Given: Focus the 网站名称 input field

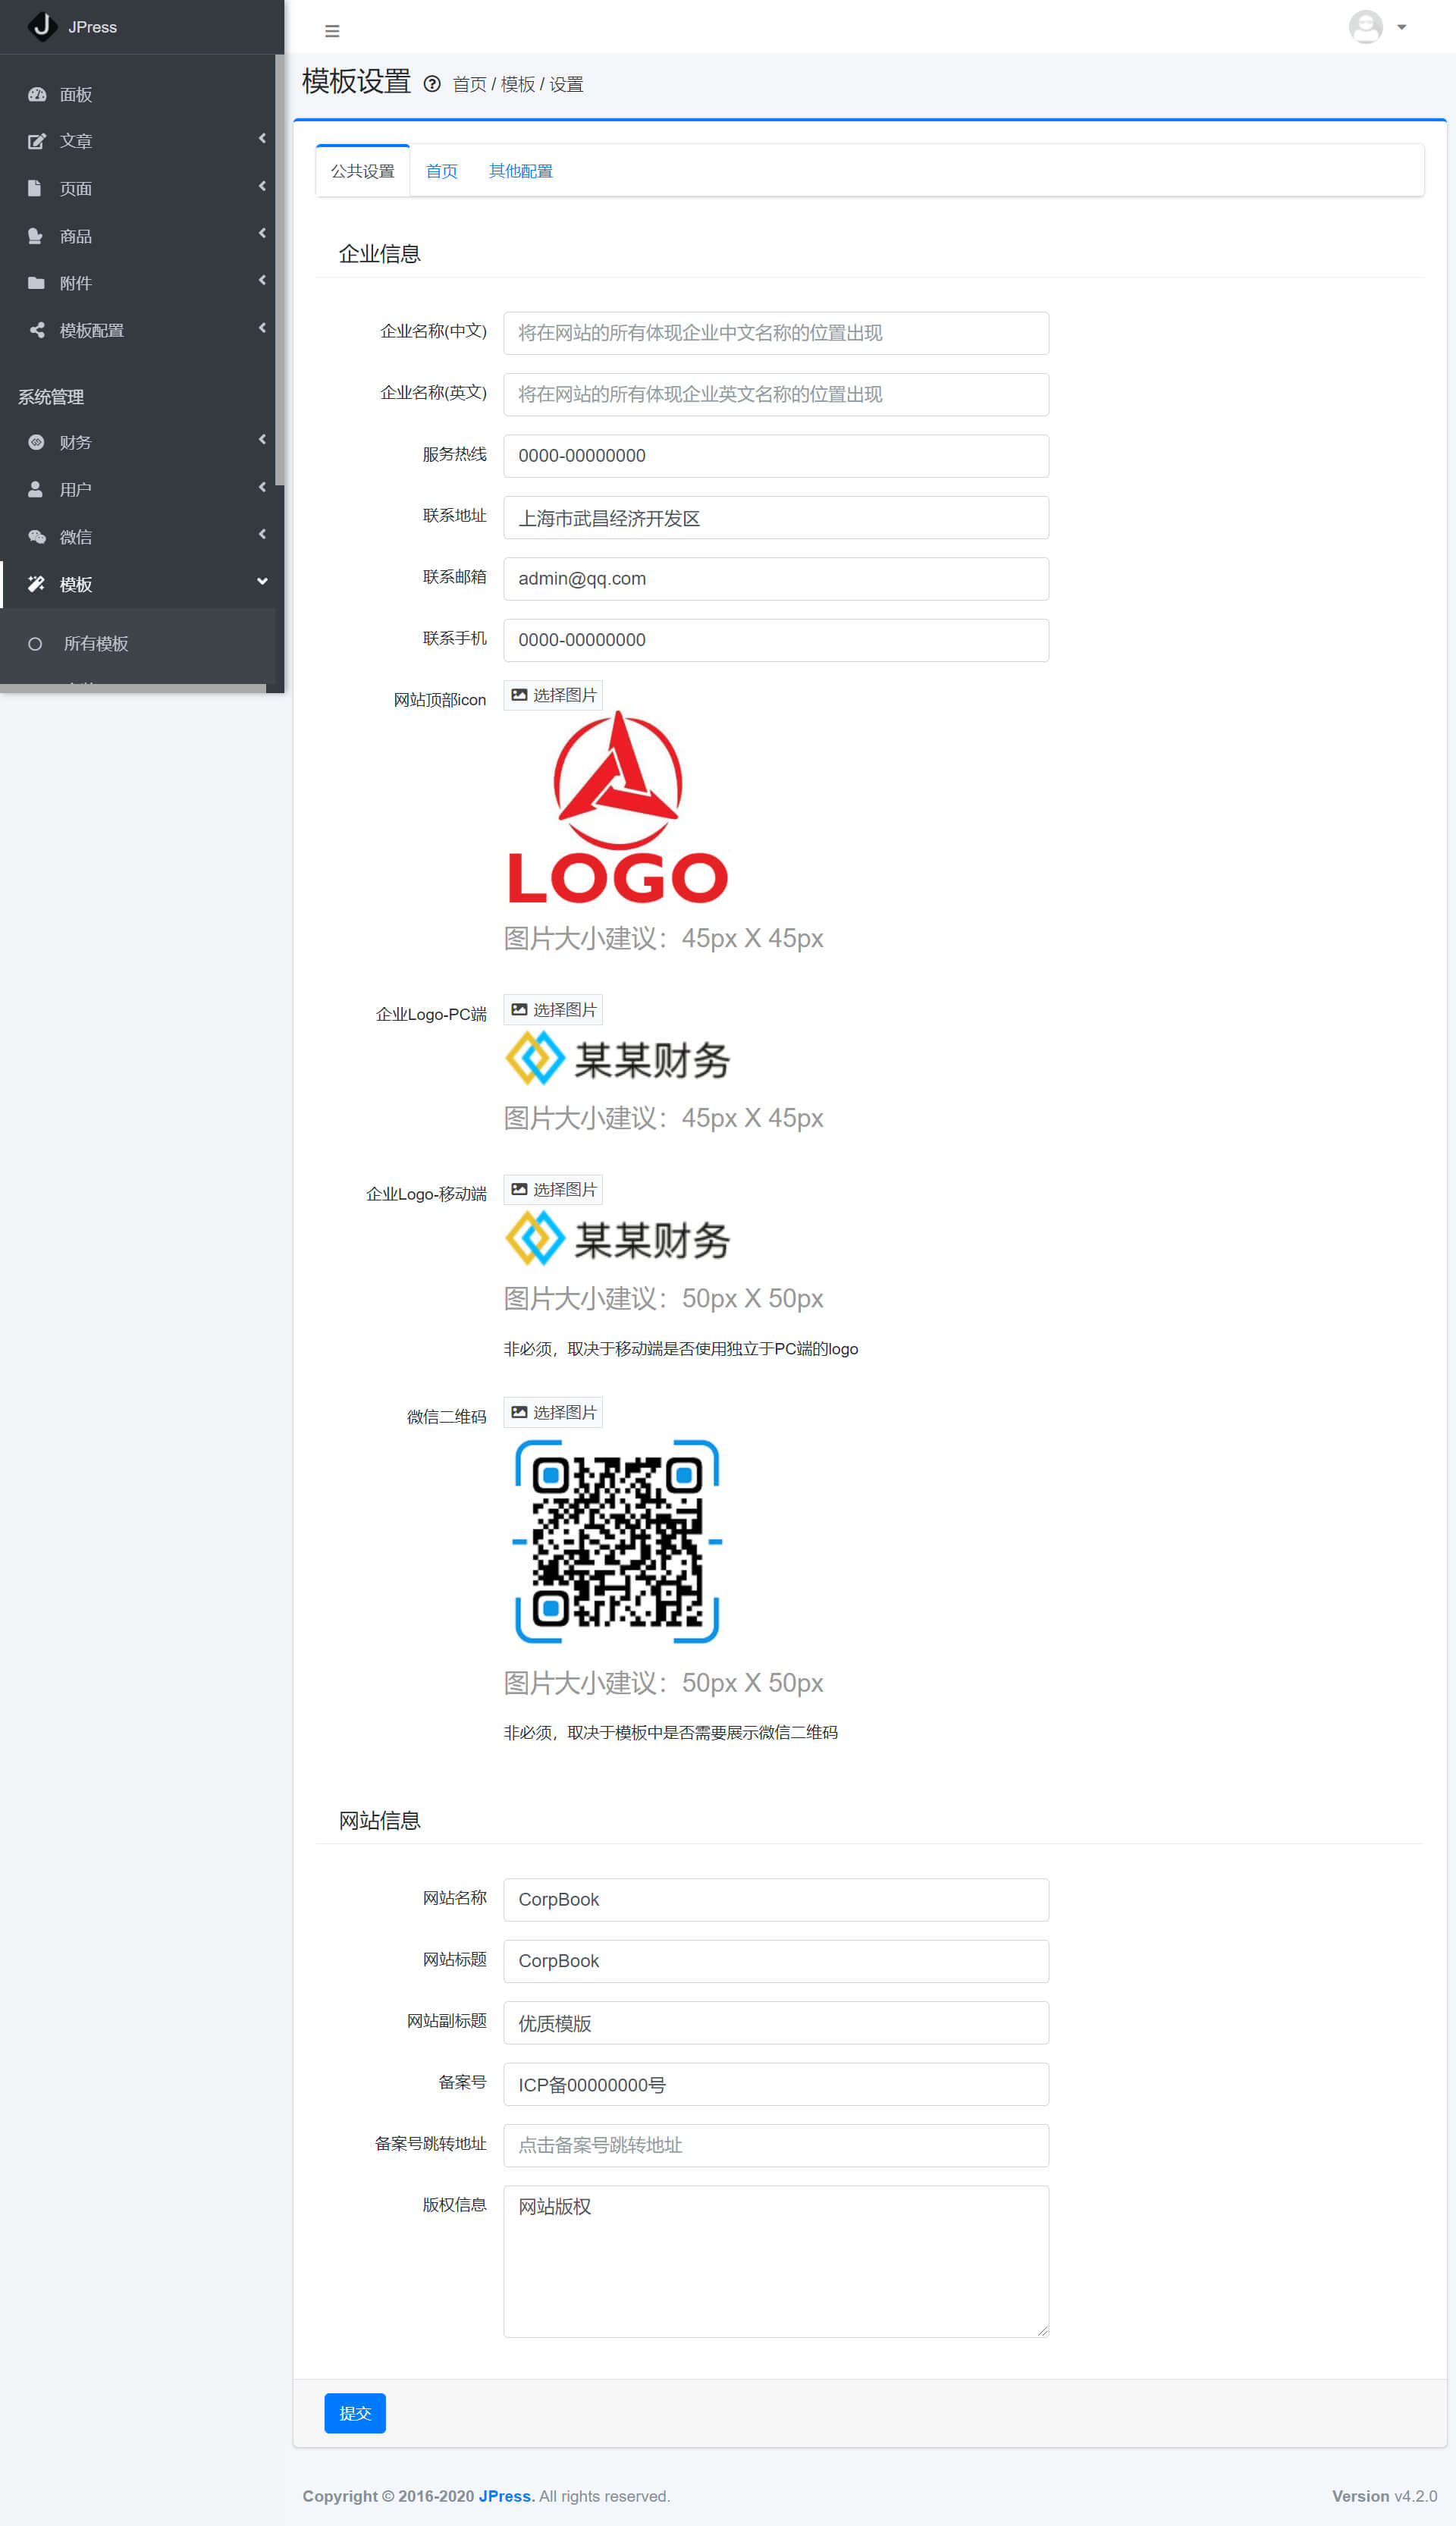Looking at the screenshot, I should pyautogui.click(x=776, y=1899).
